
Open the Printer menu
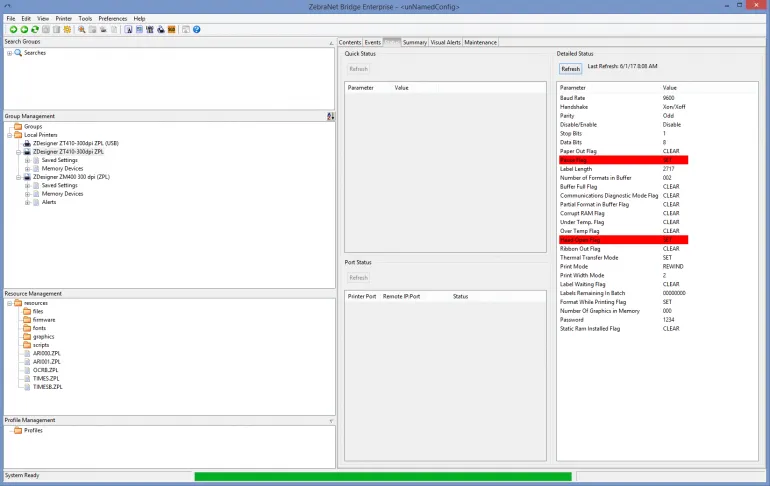(x=63, y=19)
